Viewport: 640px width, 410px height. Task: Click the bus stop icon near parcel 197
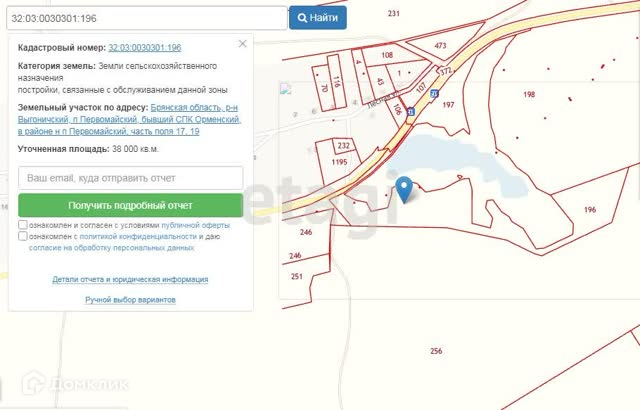435,94
